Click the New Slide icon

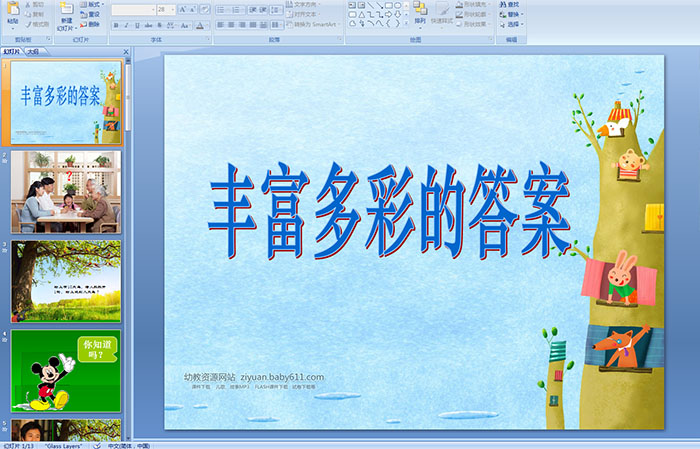coord(67,8)
